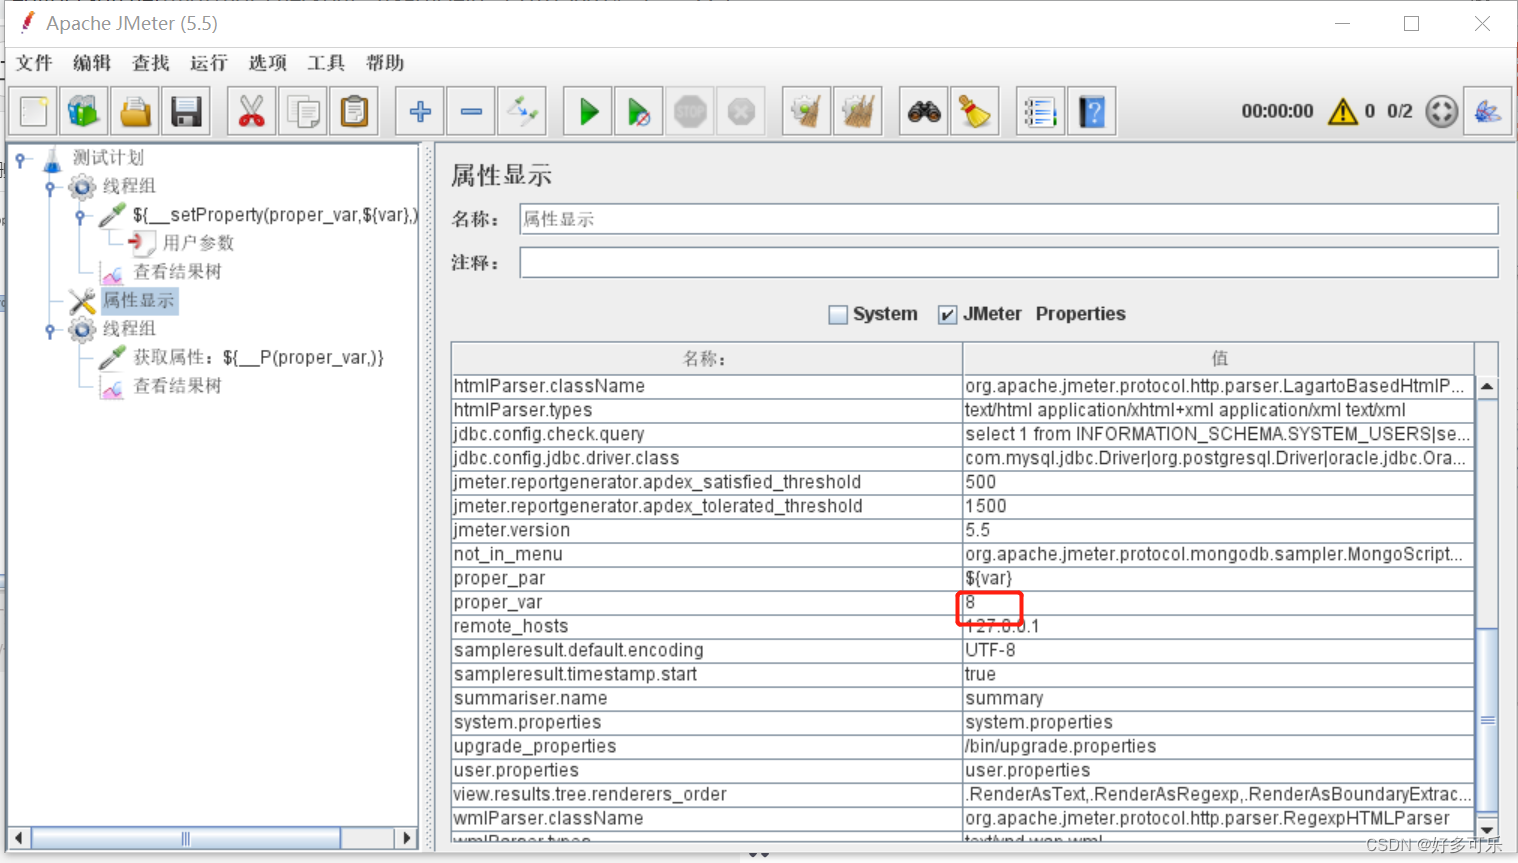Image resolution: width=1518 pixels, height=863 pixels.
Task: Open the Function Helper list icon
Action: click(1040, 111)
